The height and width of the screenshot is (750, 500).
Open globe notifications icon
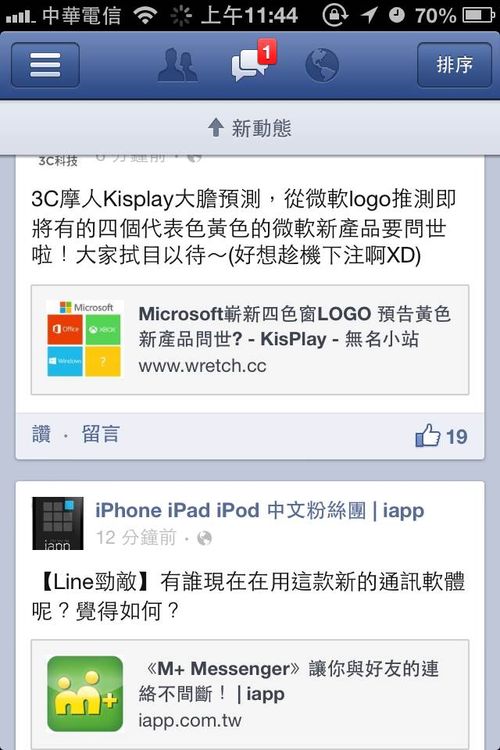(322, 65)
